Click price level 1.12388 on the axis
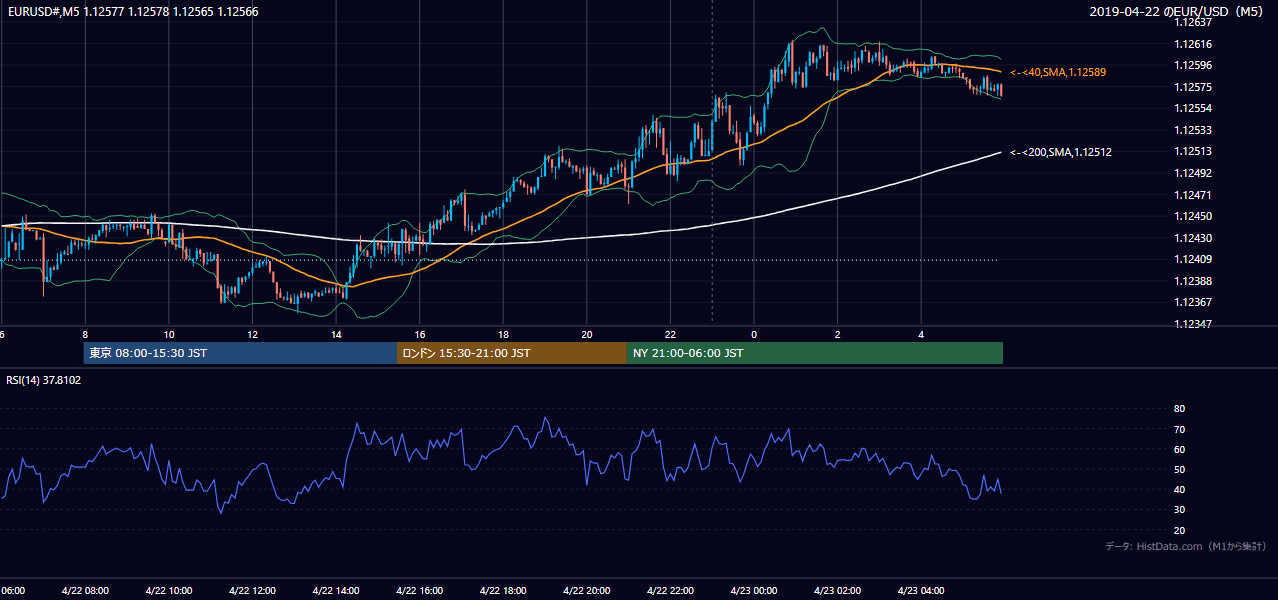The height and width of the screenshot is (600, 1278). pos(1192,281)
